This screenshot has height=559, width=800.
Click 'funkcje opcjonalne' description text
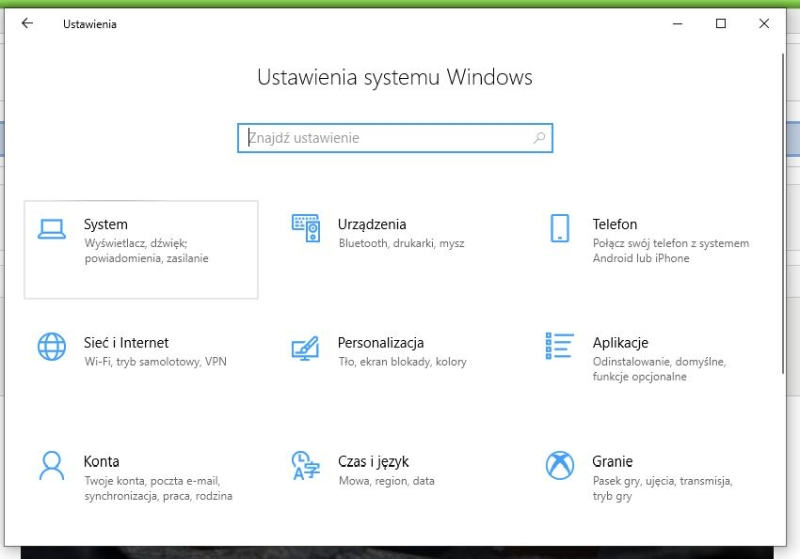click(x=639, y=376)
